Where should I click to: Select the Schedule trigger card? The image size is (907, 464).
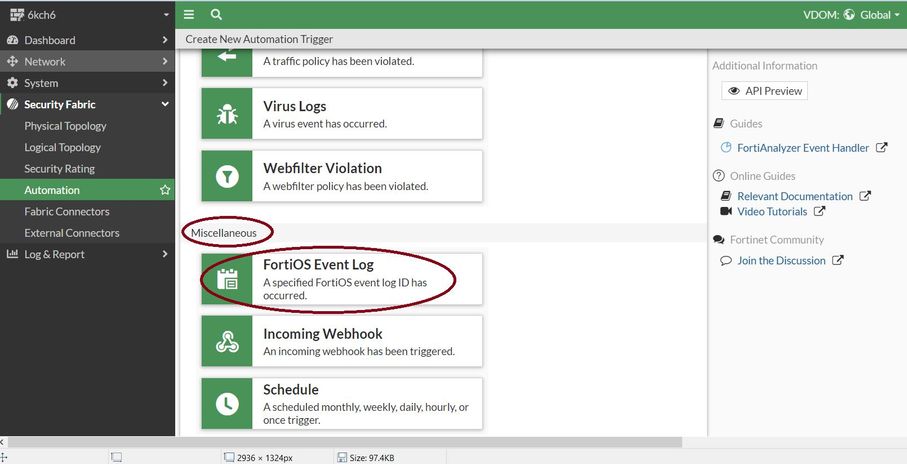point(342,404)
